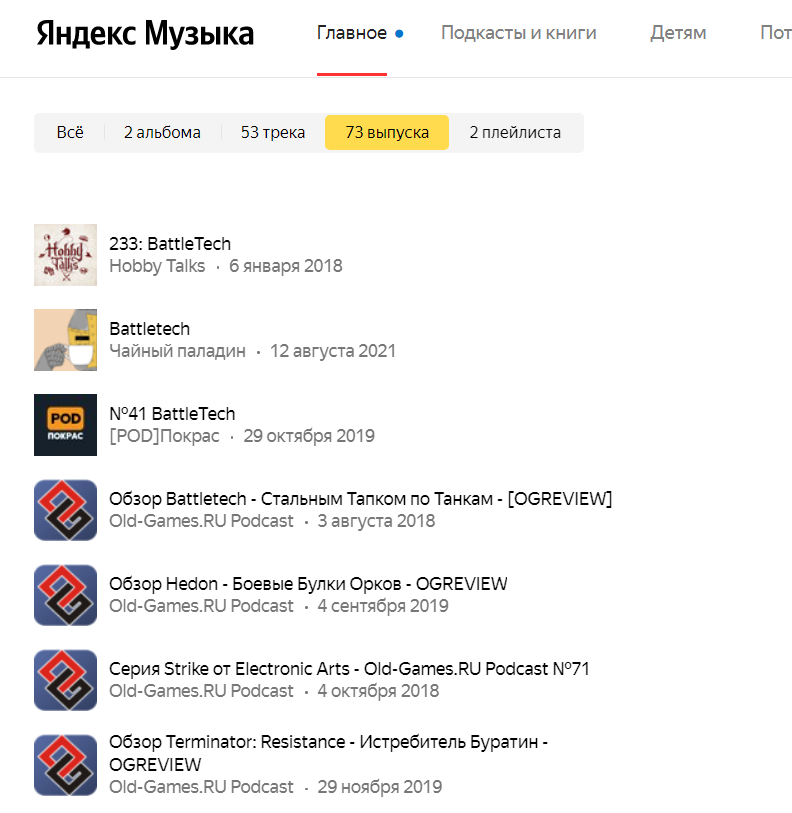
Task: Open Old-Games.RU Podcast link dated 3 августа 2018
Action: pyautogui.click(x=201, y=521)
